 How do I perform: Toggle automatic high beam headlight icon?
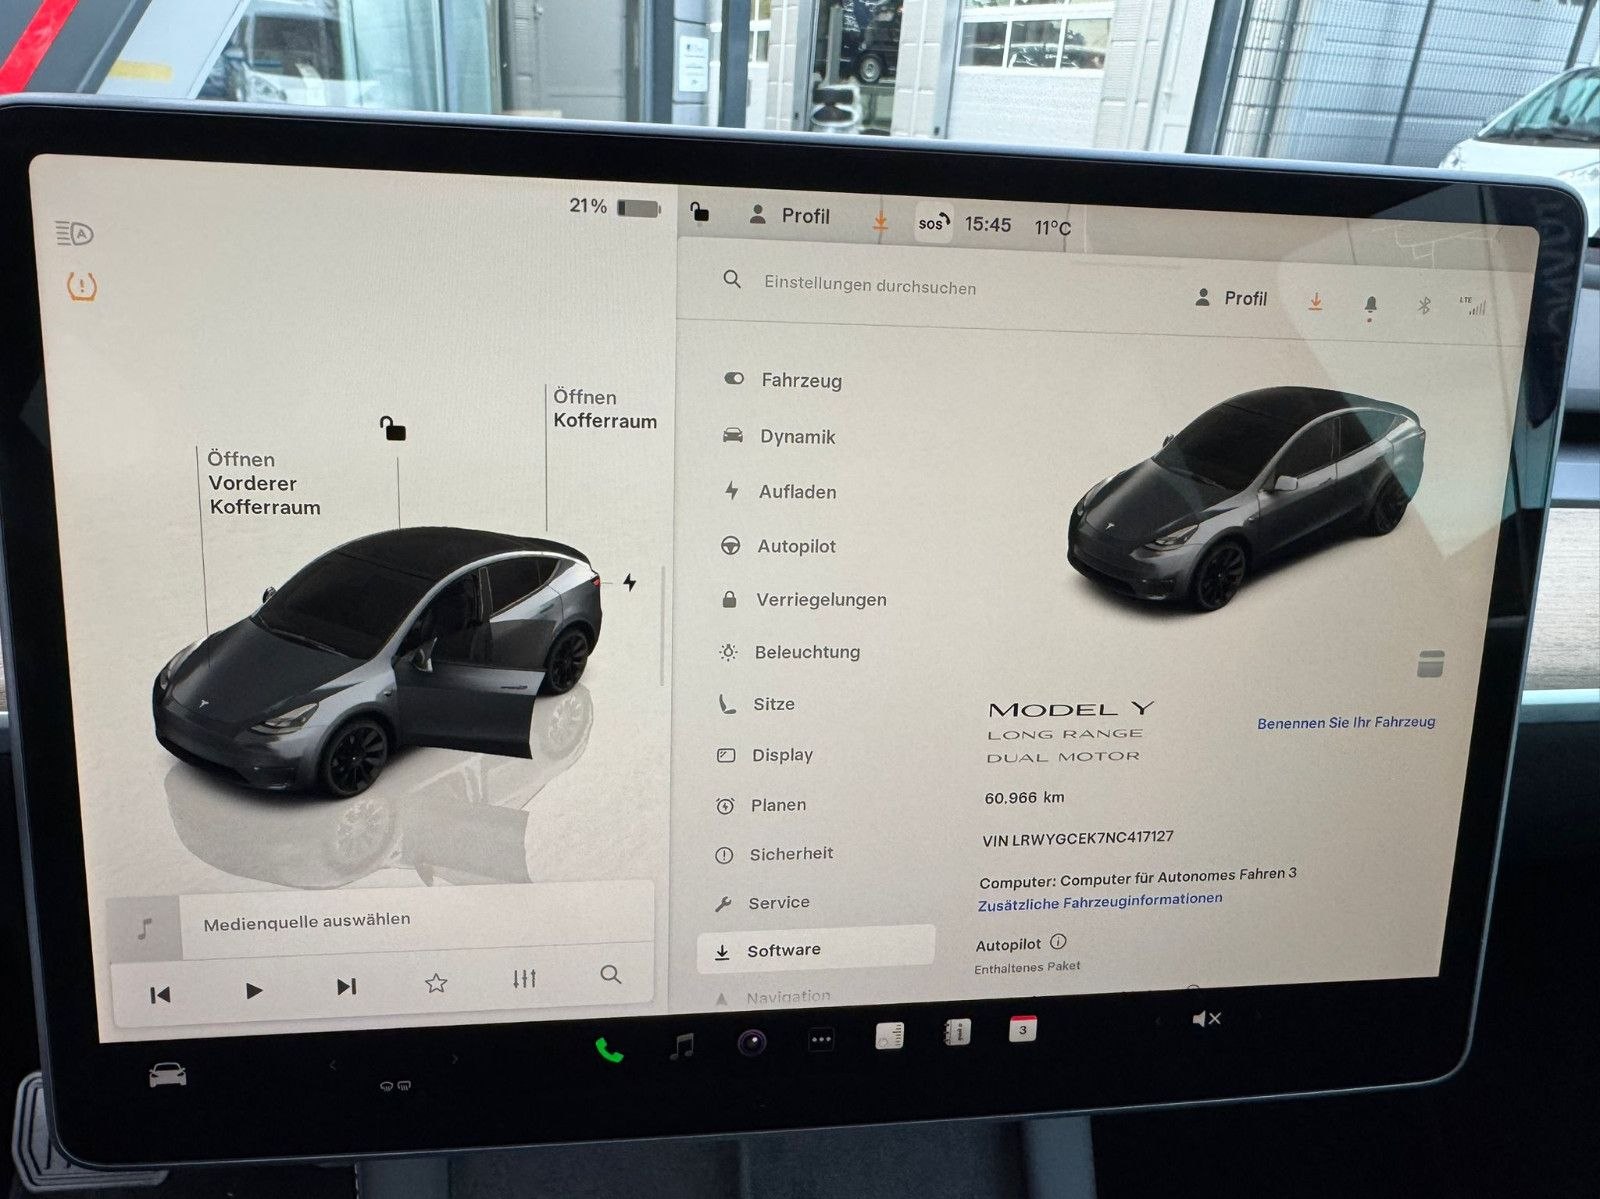(x=75, y=234)
